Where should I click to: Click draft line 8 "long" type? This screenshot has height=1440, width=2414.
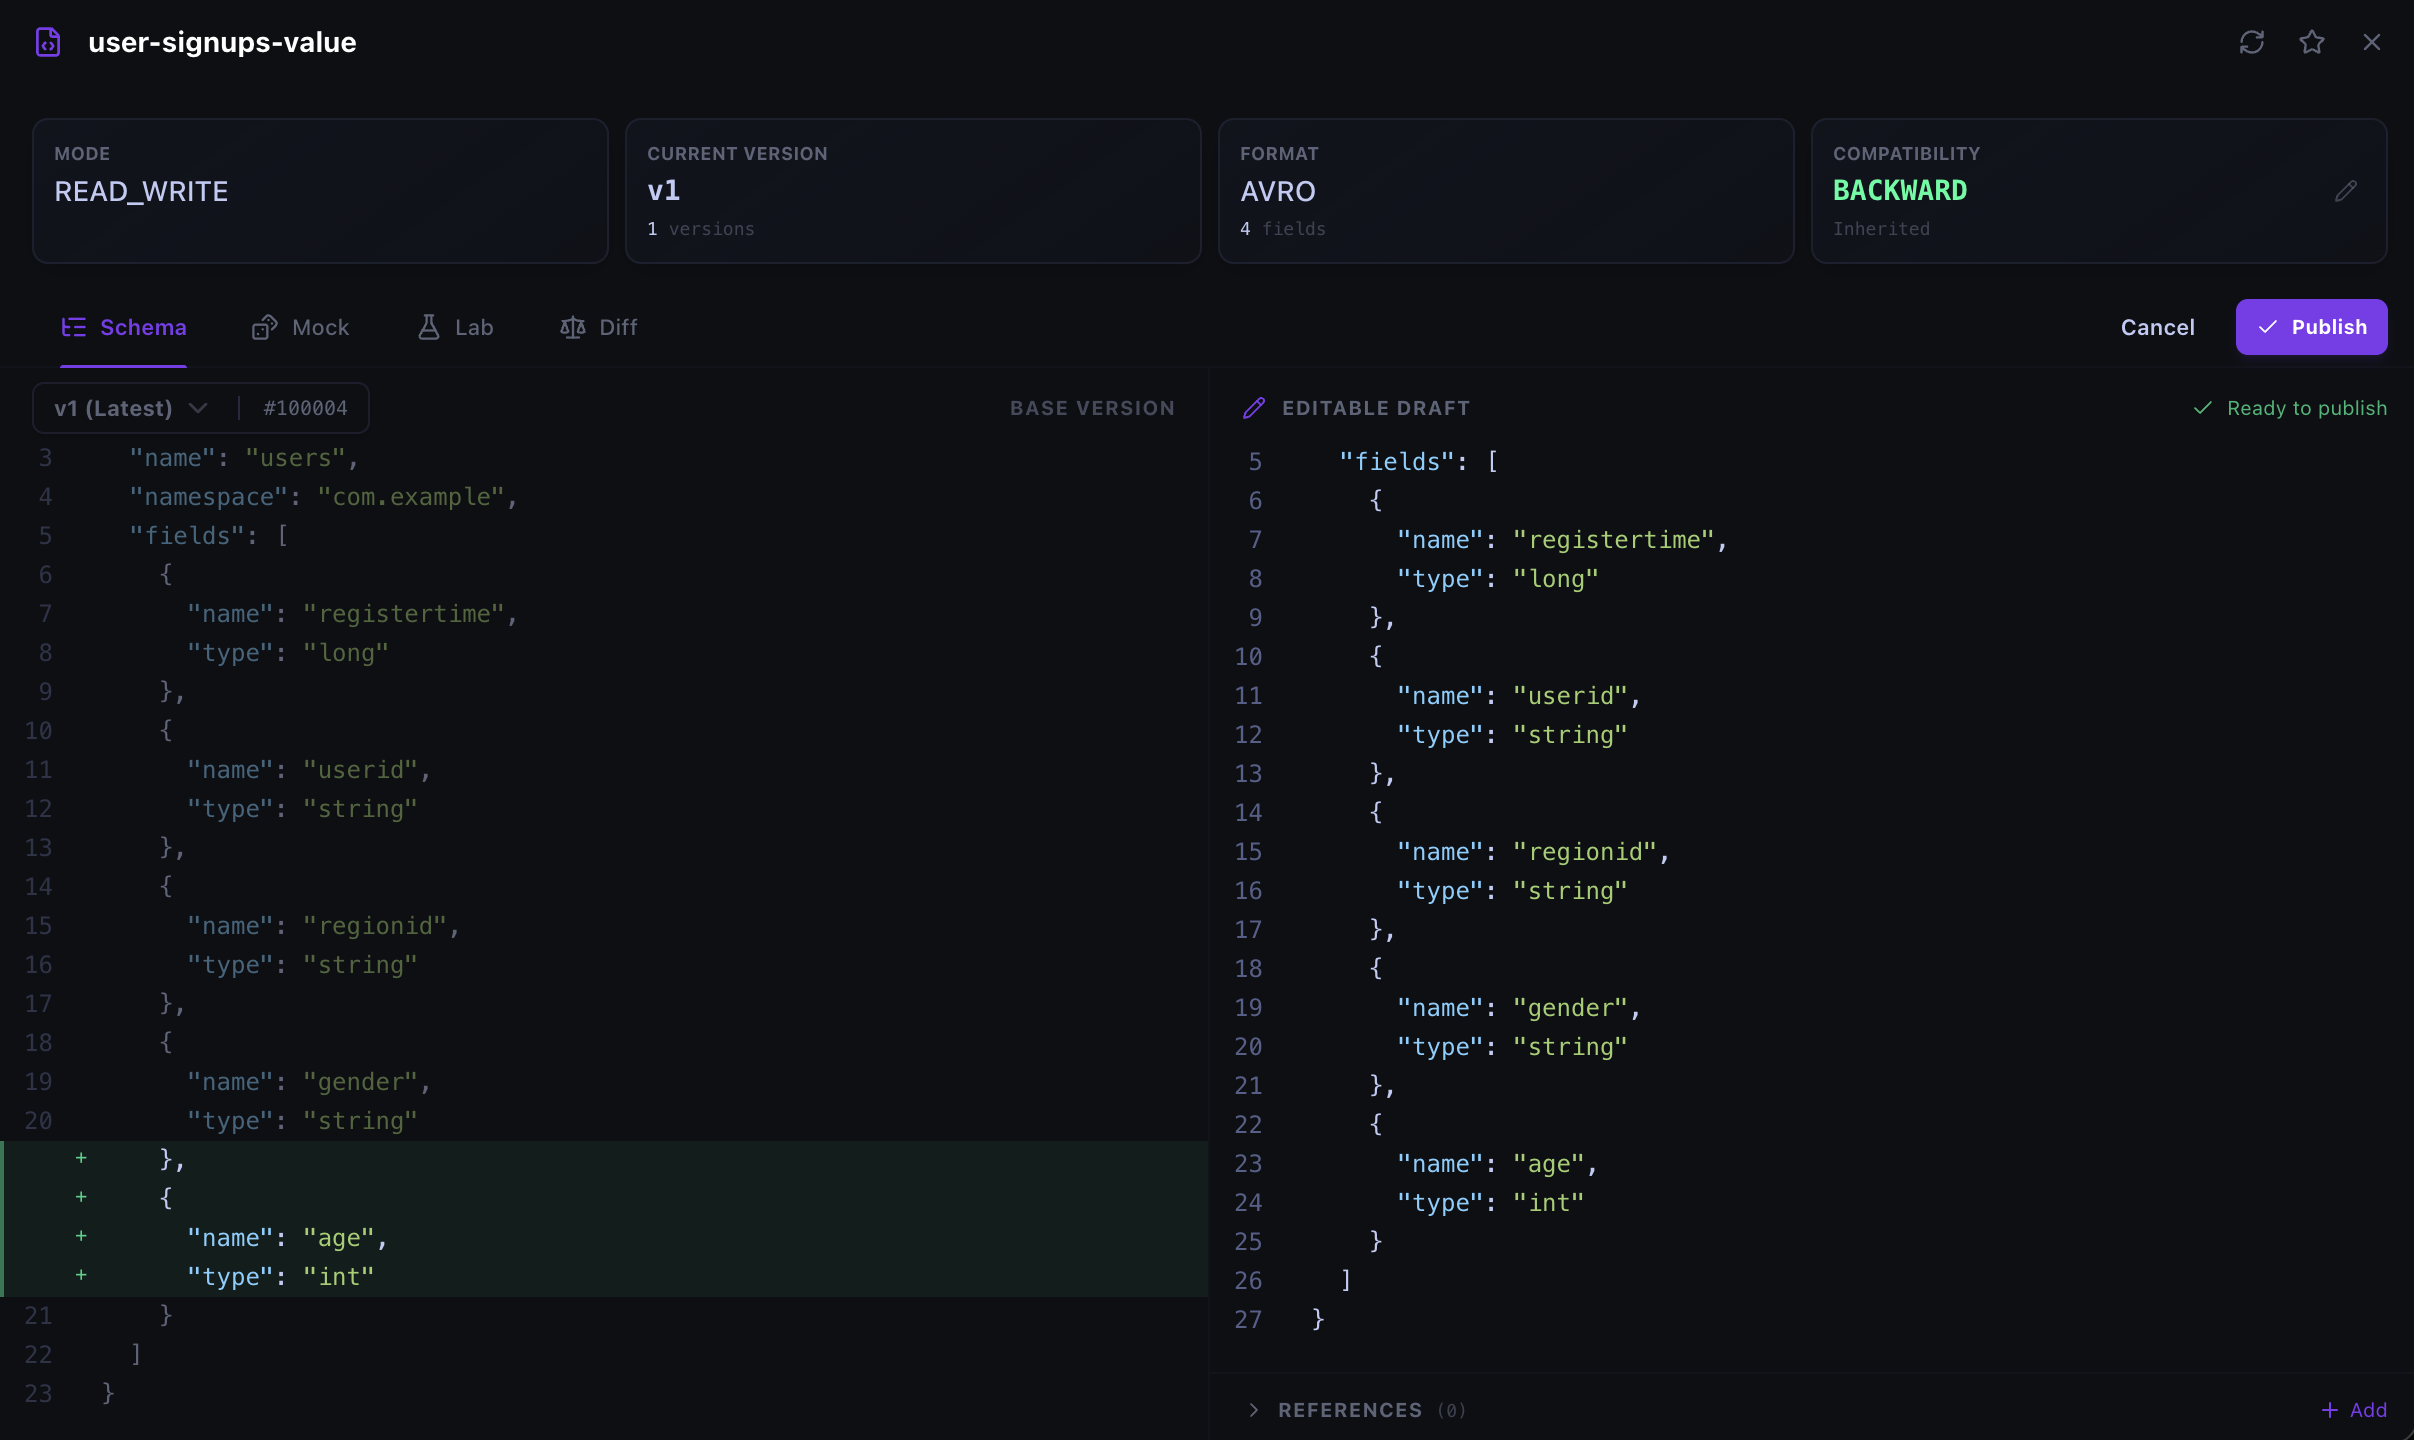pyautogui.click(x=1555, y=579)
